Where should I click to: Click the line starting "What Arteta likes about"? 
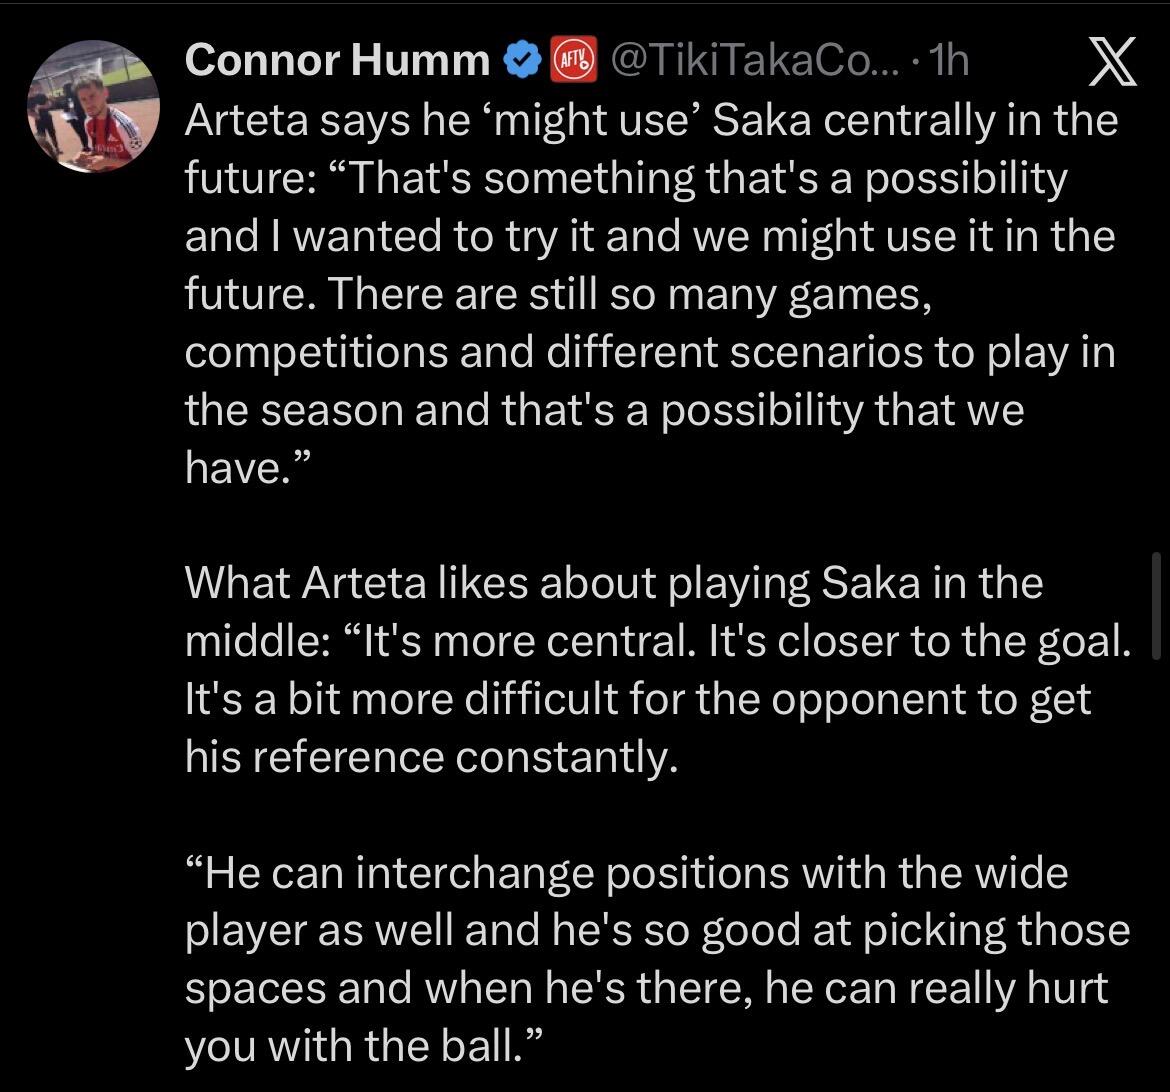click(613, 584)
